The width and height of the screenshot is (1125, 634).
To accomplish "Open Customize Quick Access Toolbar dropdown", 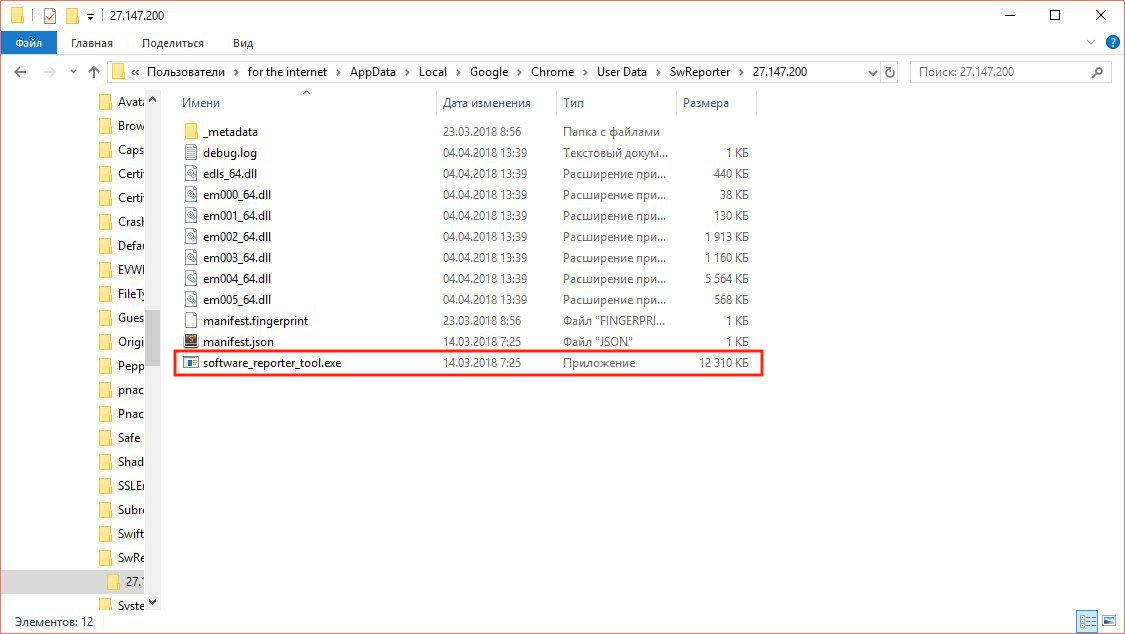I will (90, 16).
